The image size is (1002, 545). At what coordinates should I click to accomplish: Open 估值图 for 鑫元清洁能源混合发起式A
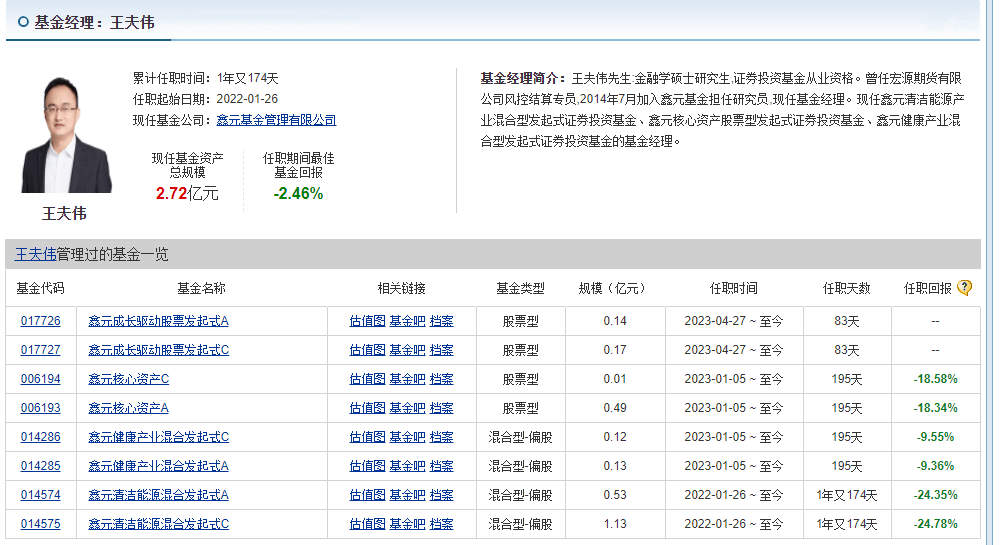(367, 495)
